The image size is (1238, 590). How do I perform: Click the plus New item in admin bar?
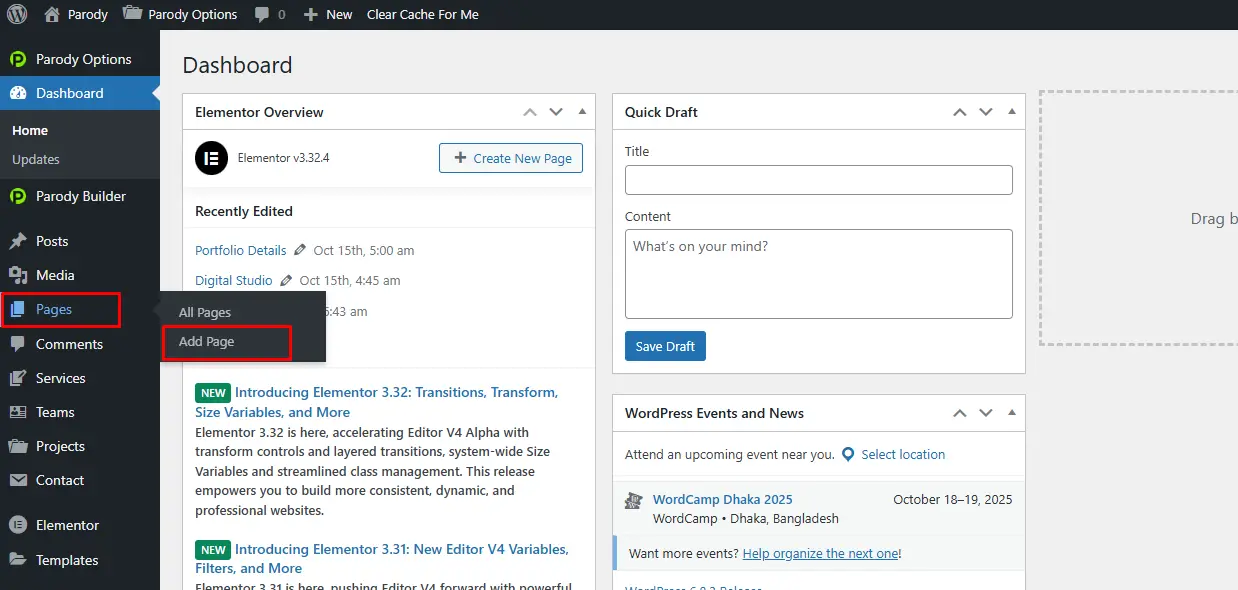[x=328, y=14]
